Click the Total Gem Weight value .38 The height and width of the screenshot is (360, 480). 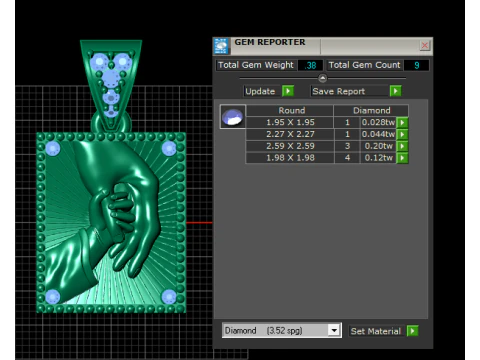[310, 65]
